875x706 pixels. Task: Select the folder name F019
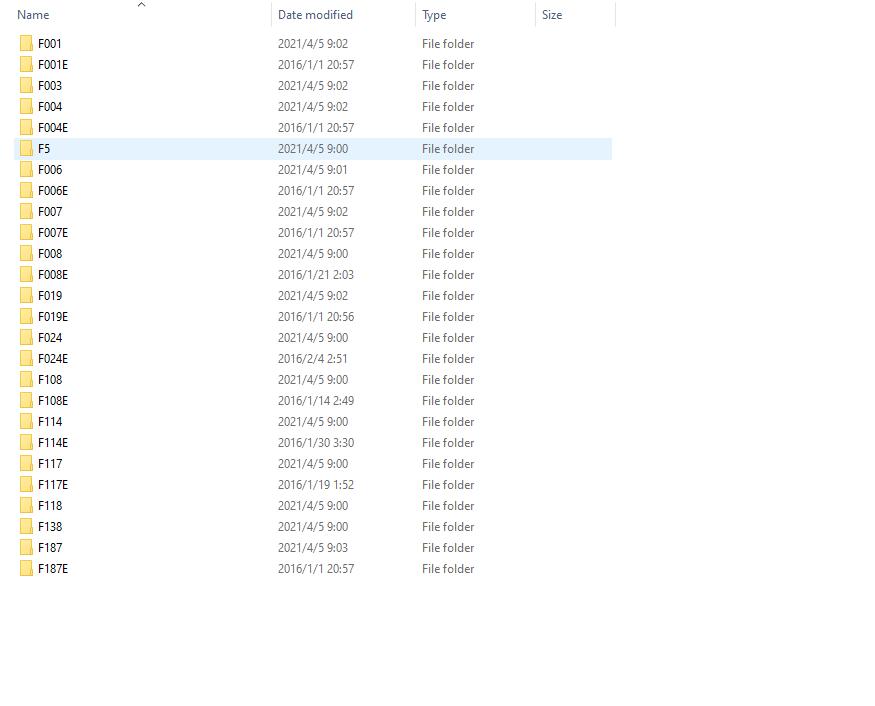click(x=50, y=296)
